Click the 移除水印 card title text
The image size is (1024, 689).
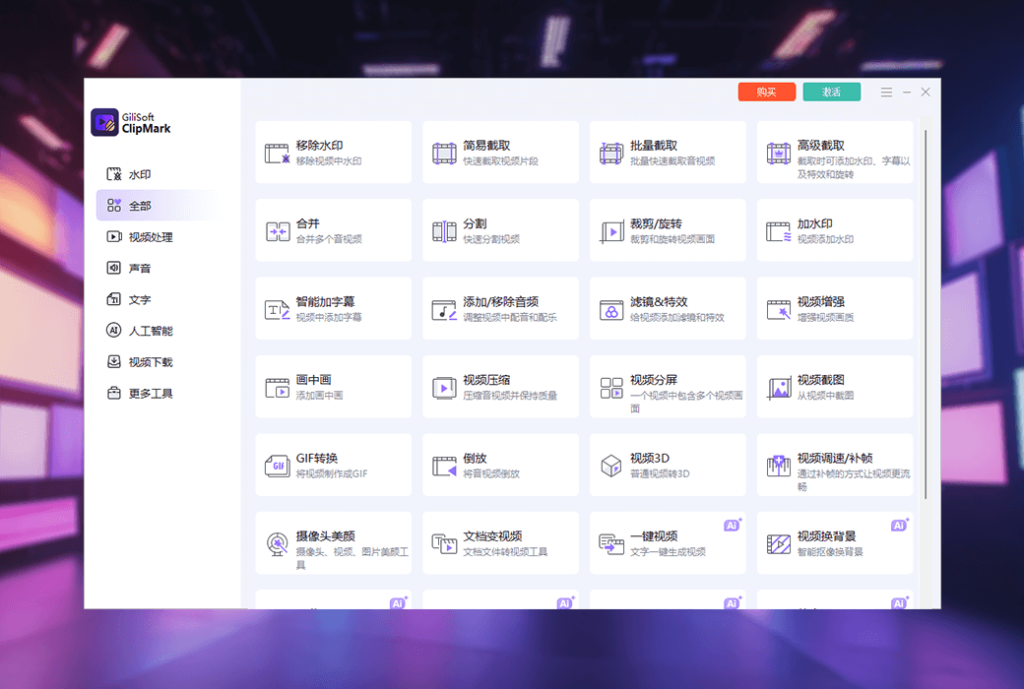(x=319, y=146)
